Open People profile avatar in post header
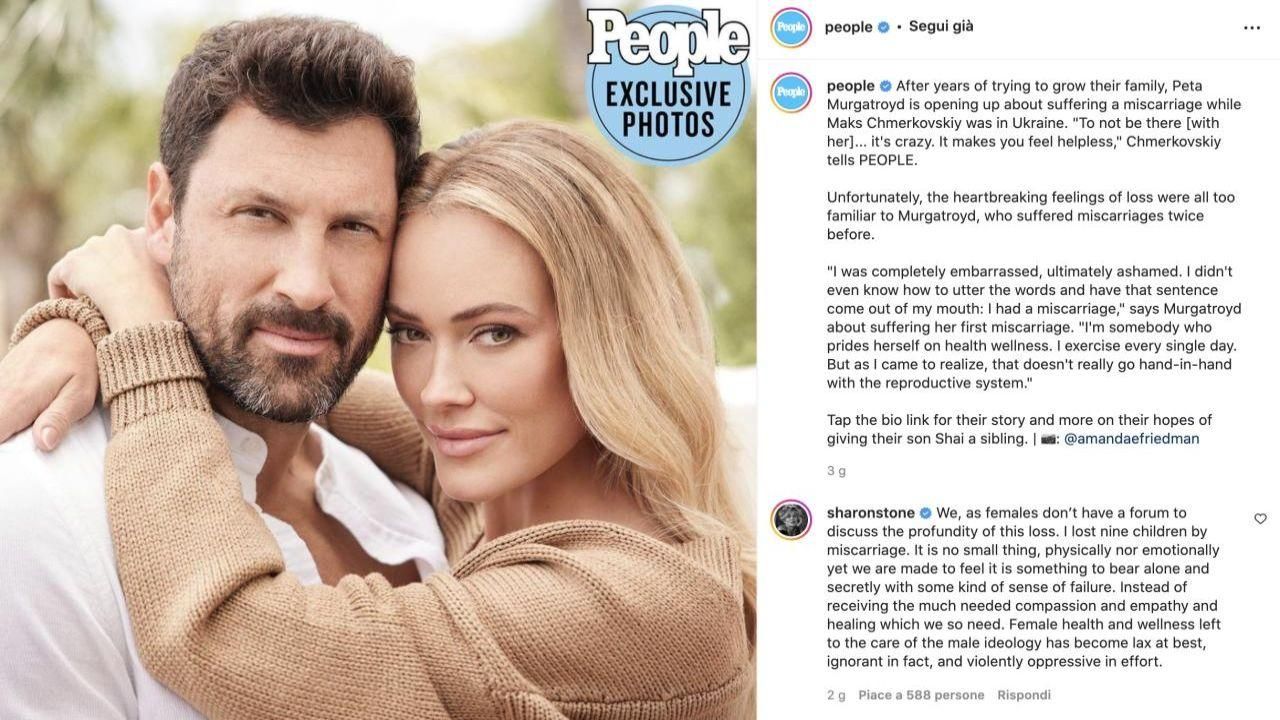 point(791,28)
